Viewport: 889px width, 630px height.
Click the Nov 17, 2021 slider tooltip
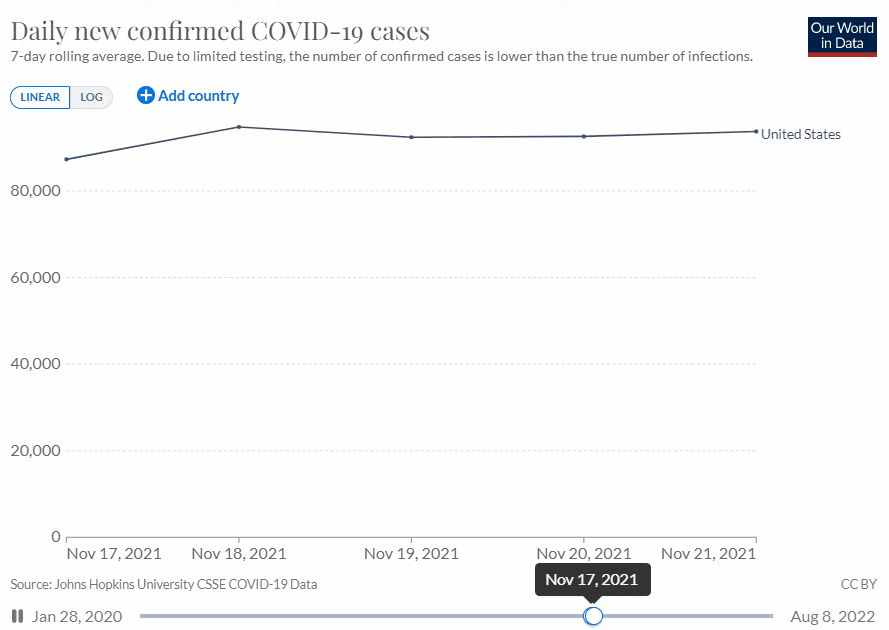[x=592, y=580]
